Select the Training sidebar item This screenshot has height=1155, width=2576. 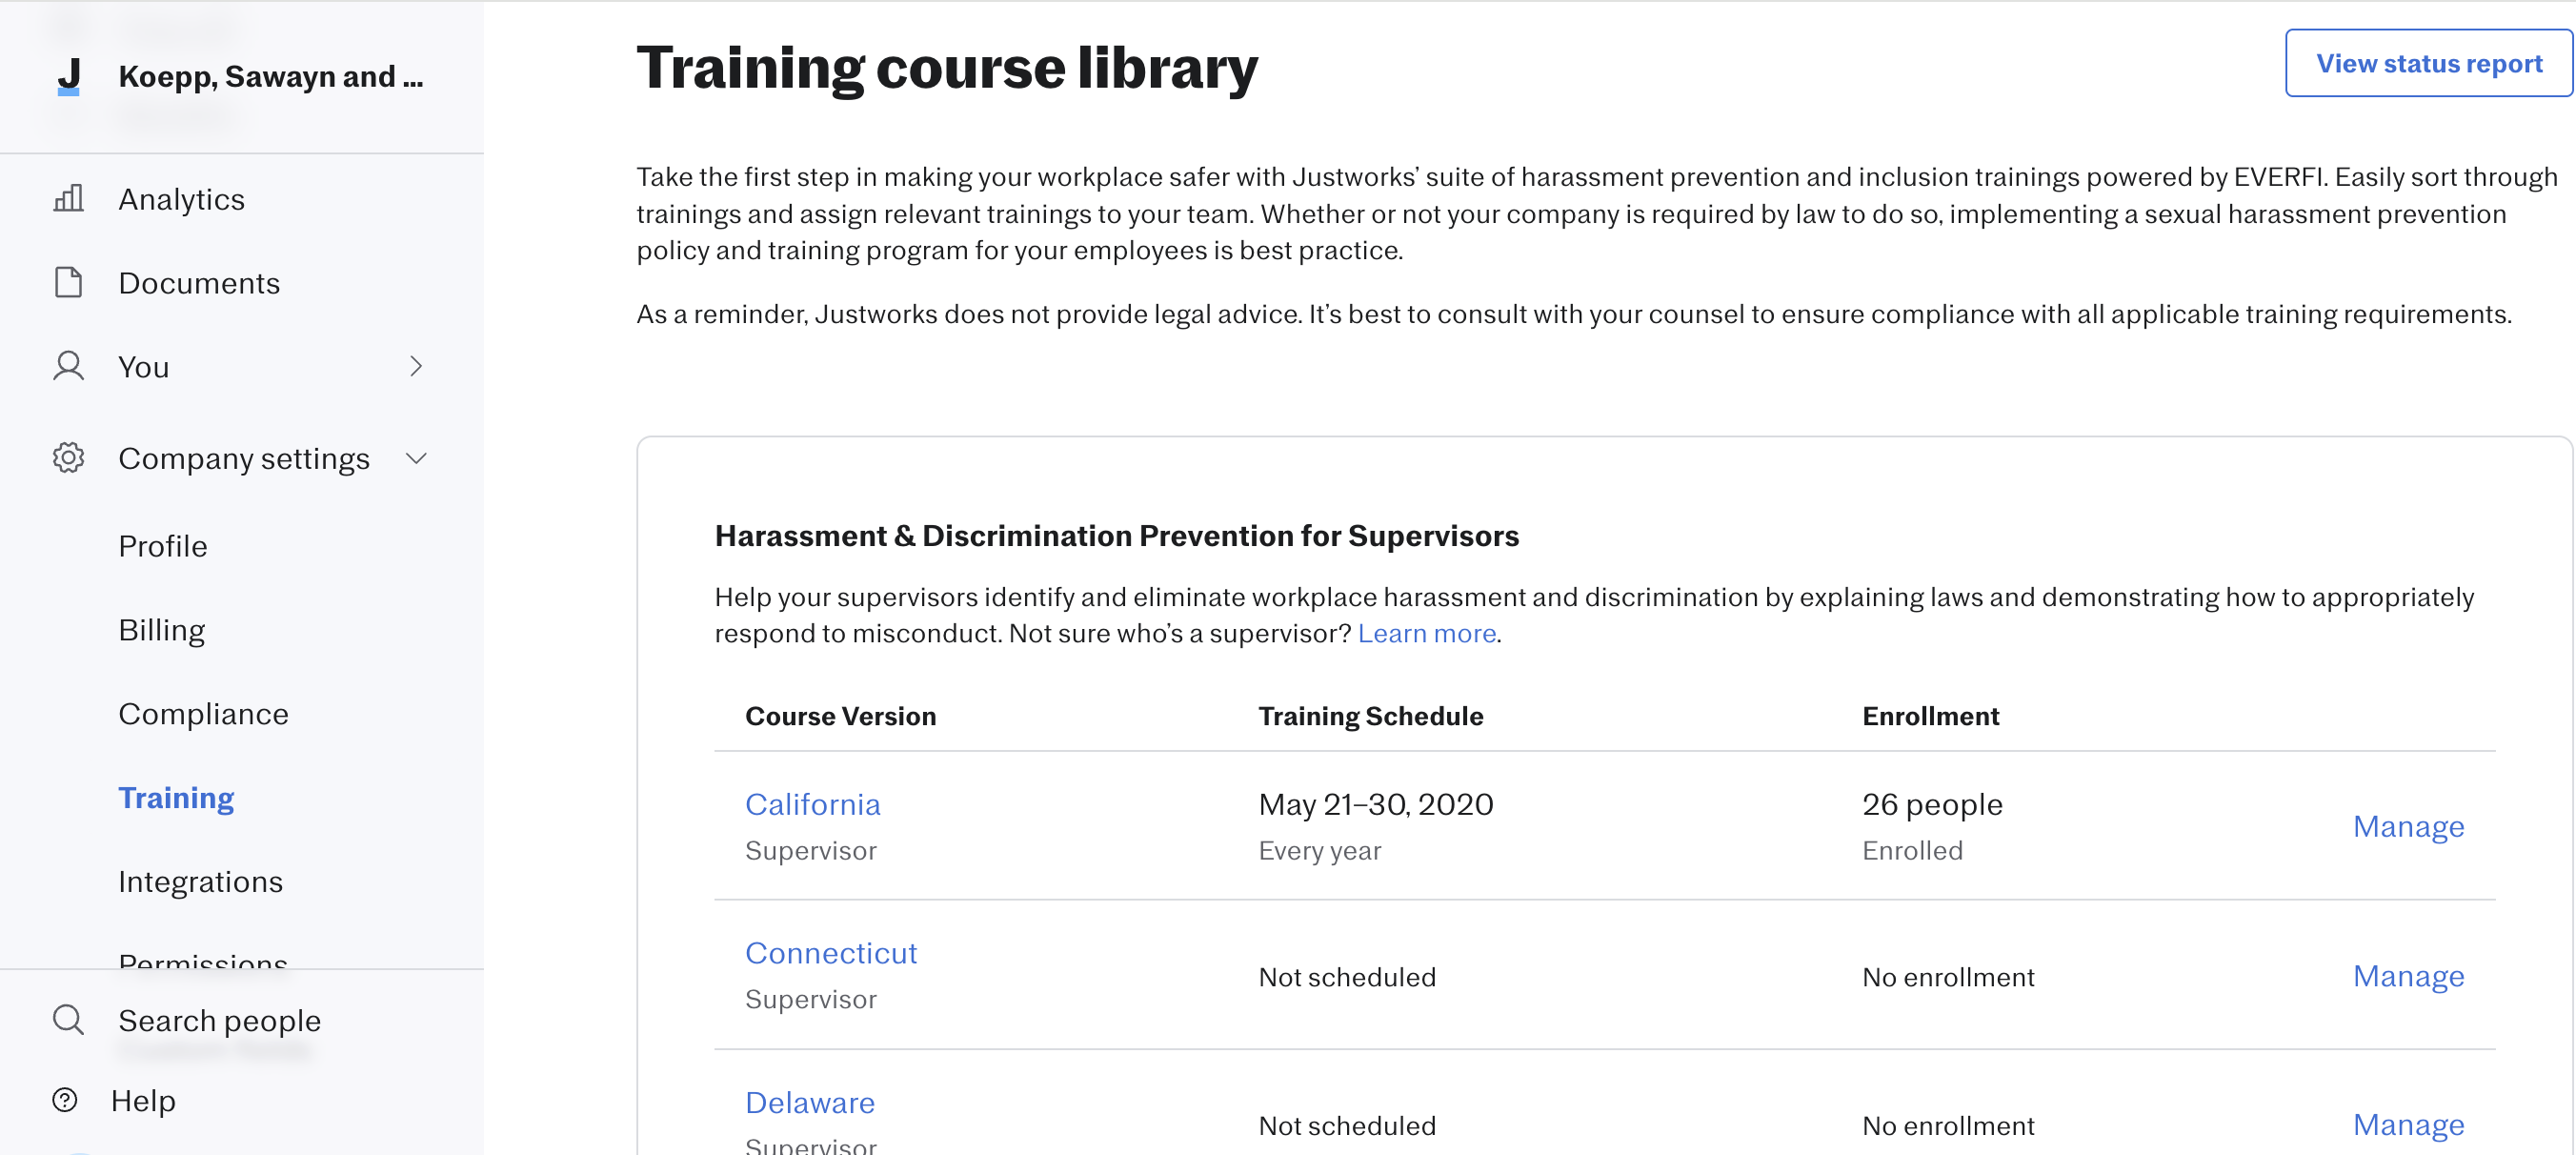pos(176,798)
